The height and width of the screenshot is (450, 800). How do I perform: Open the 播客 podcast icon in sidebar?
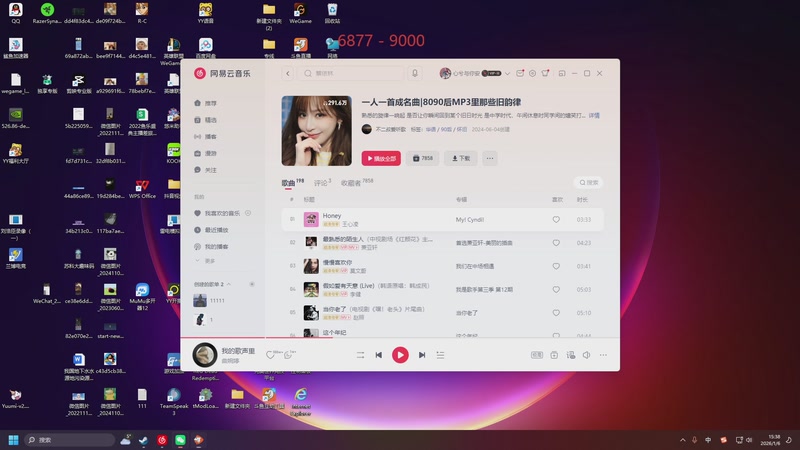(x=197, y=137)
